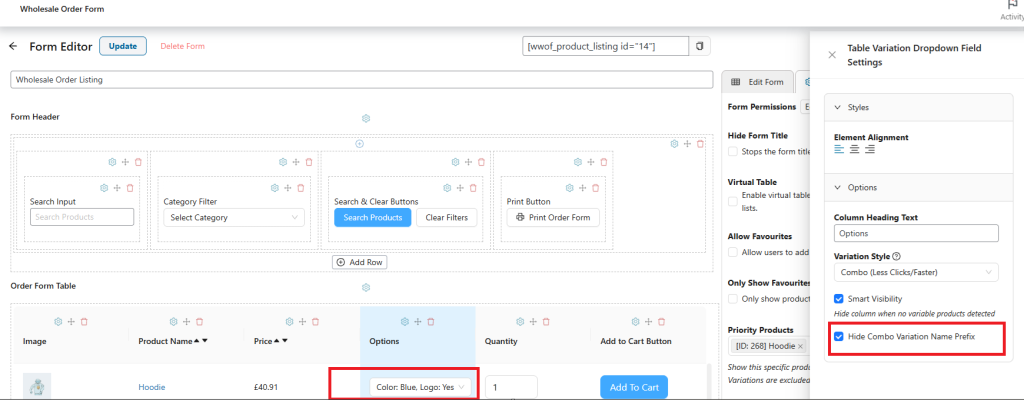This screenshot has height=400, width=1024.
Task: Open Form Header section settings gear
Action: coord(366,118)
